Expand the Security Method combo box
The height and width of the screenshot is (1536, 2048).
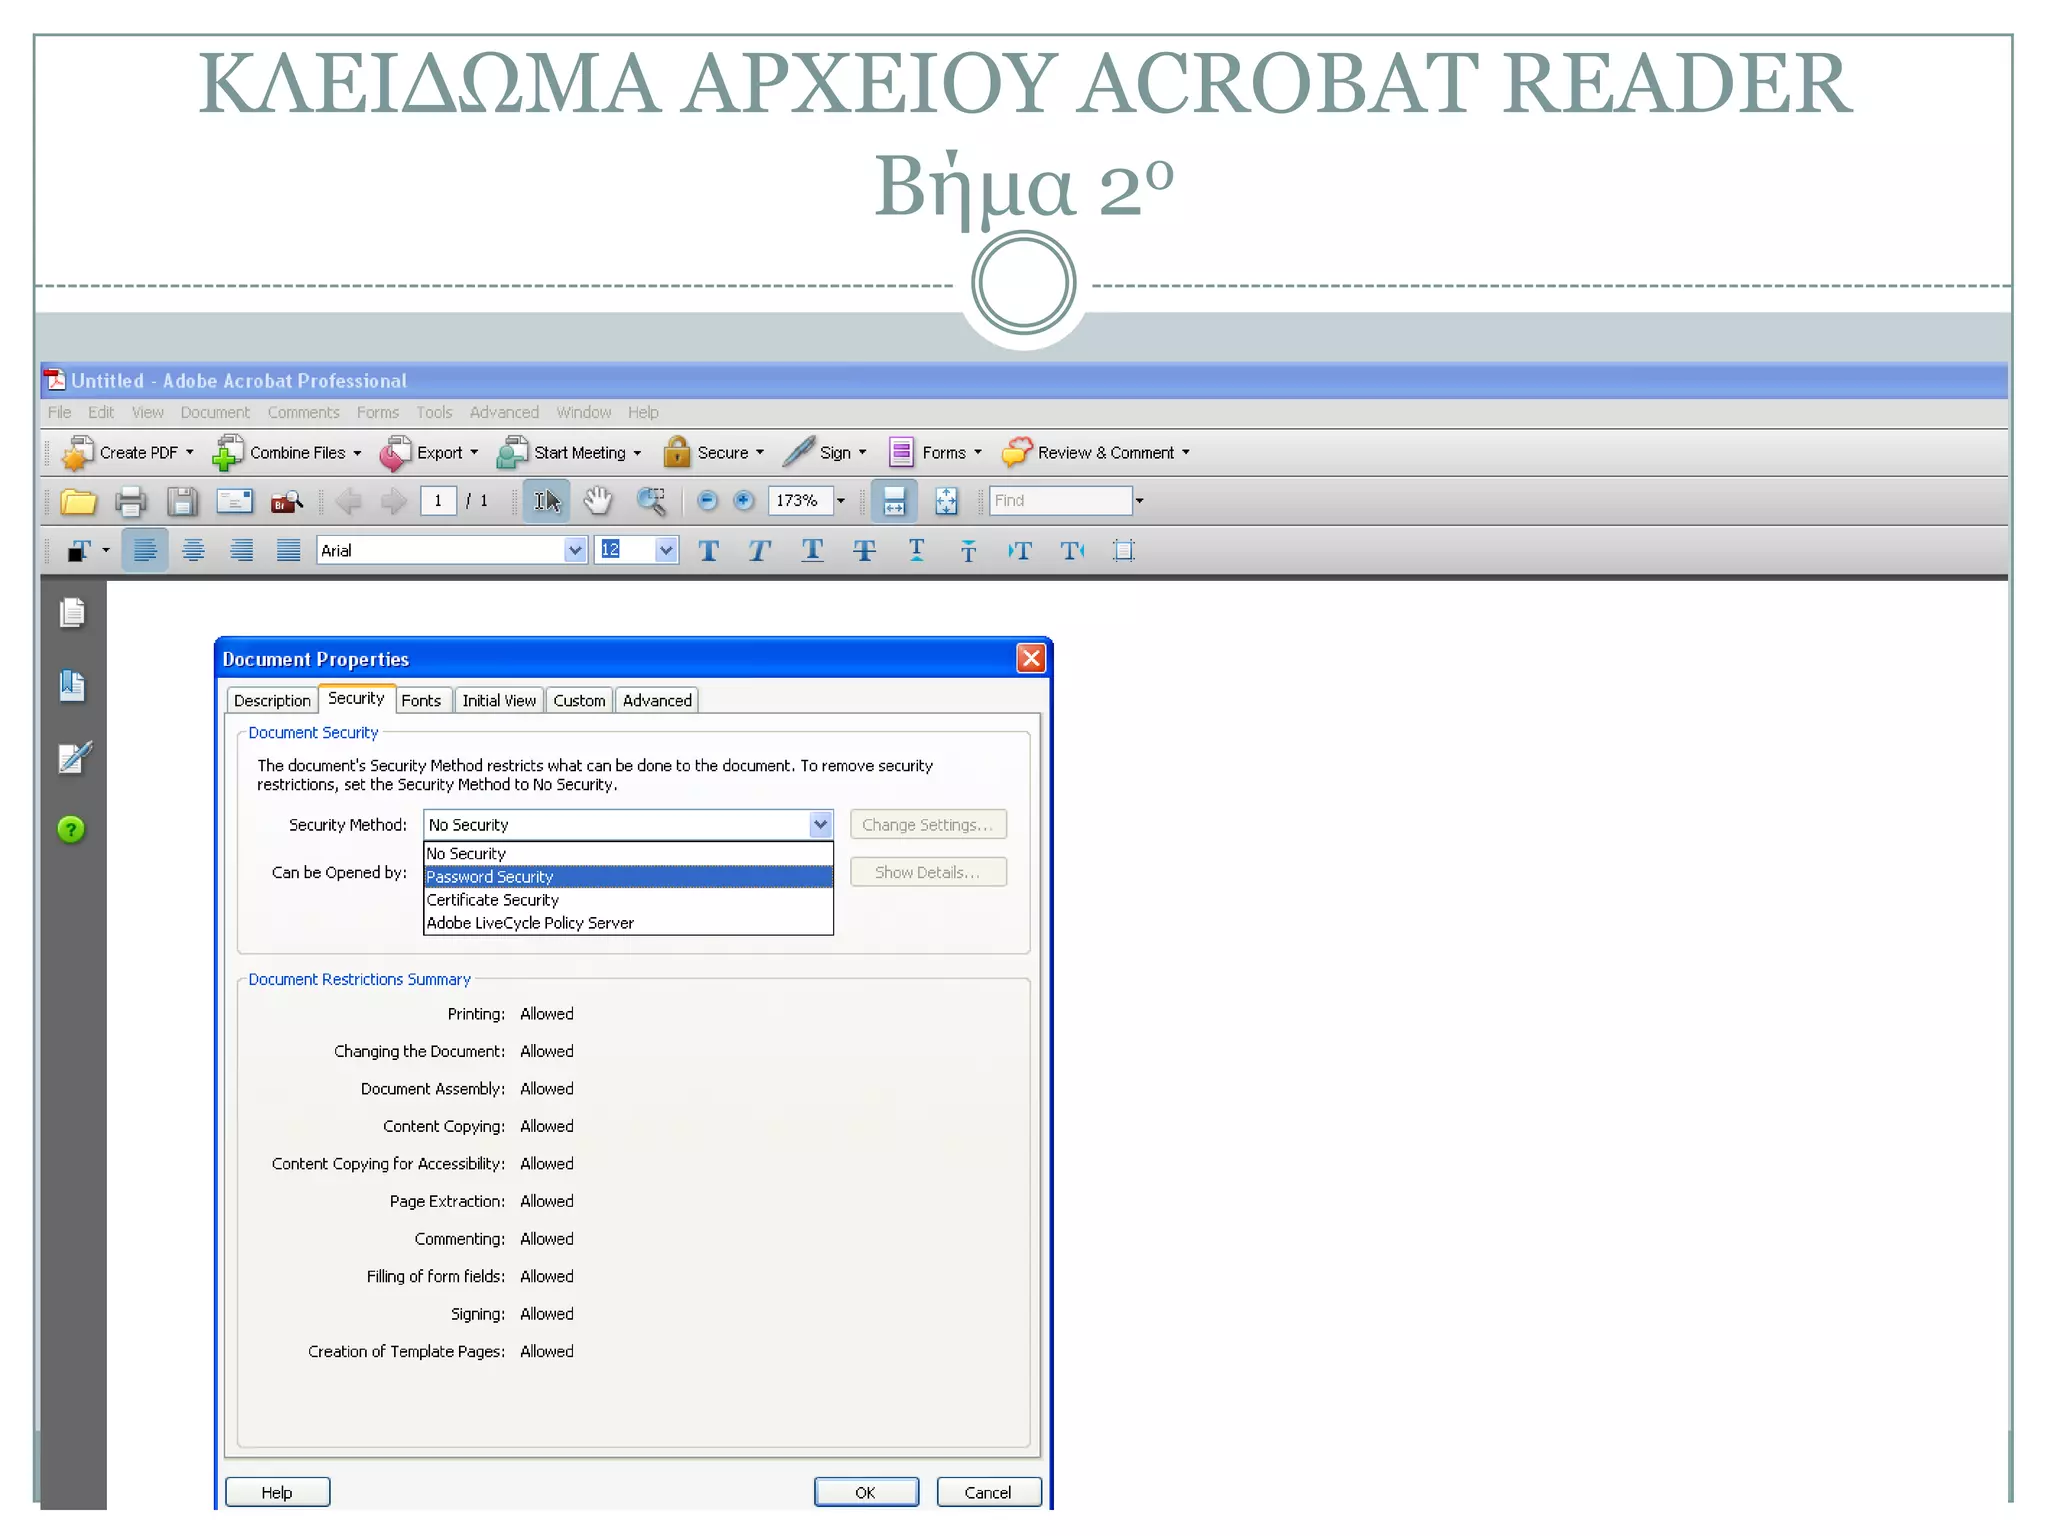click(820, 825)
